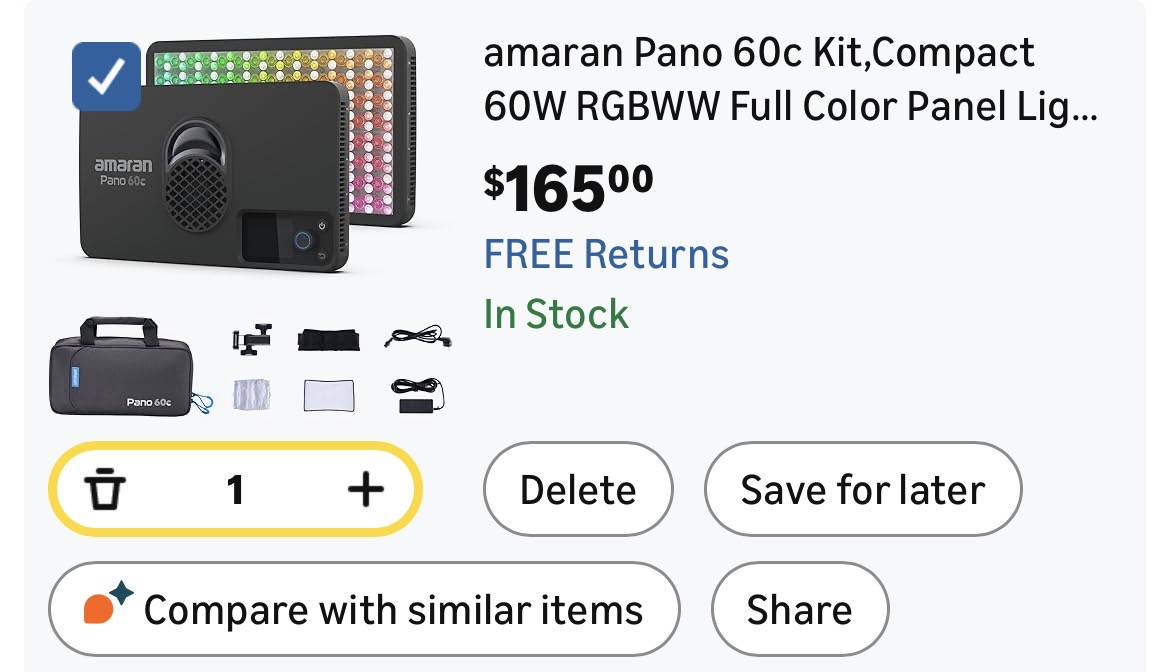Click the $165.00 price

click(568, 188)
